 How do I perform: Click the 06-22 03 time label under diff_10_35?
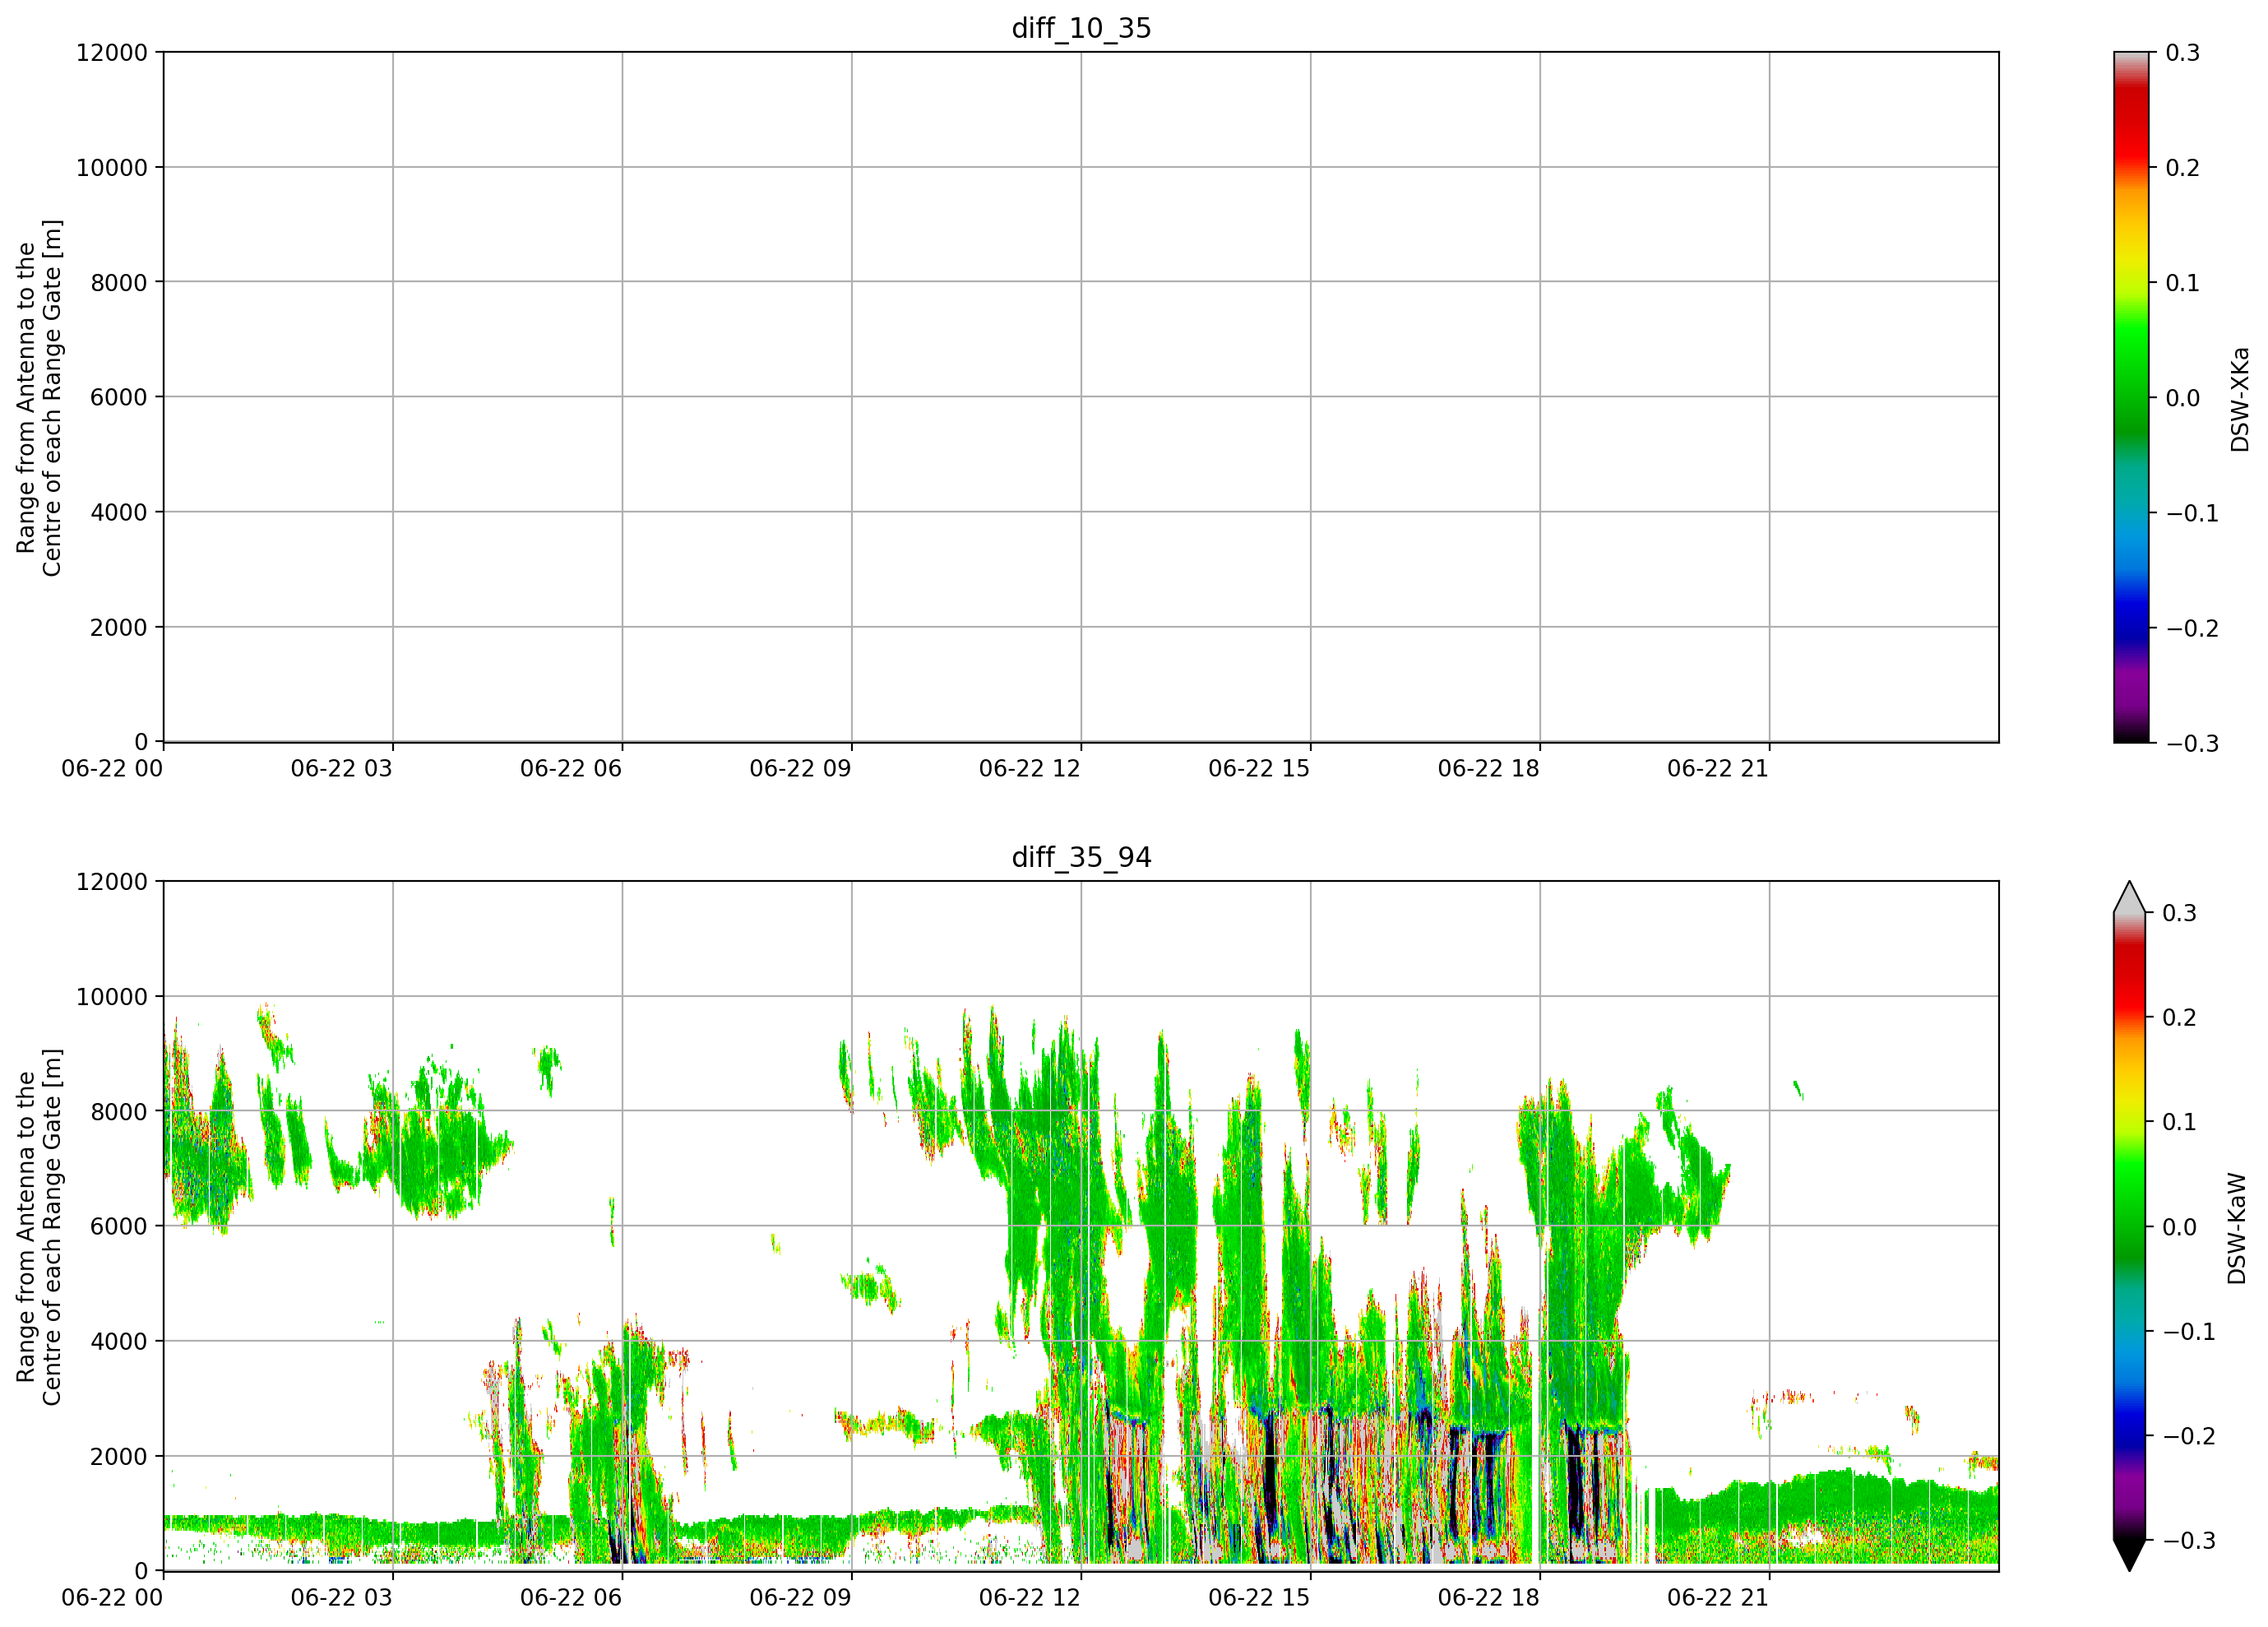pos(342,769)
